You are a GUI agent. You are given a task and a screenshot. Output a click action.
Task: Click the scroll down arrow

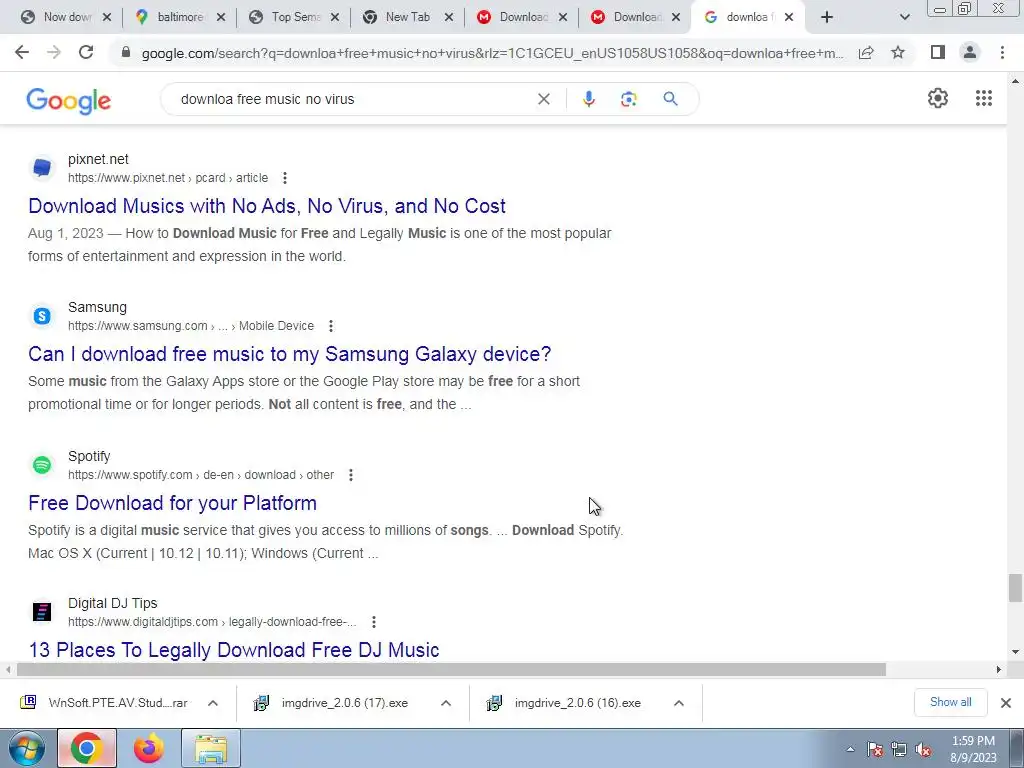point(1015,652)
